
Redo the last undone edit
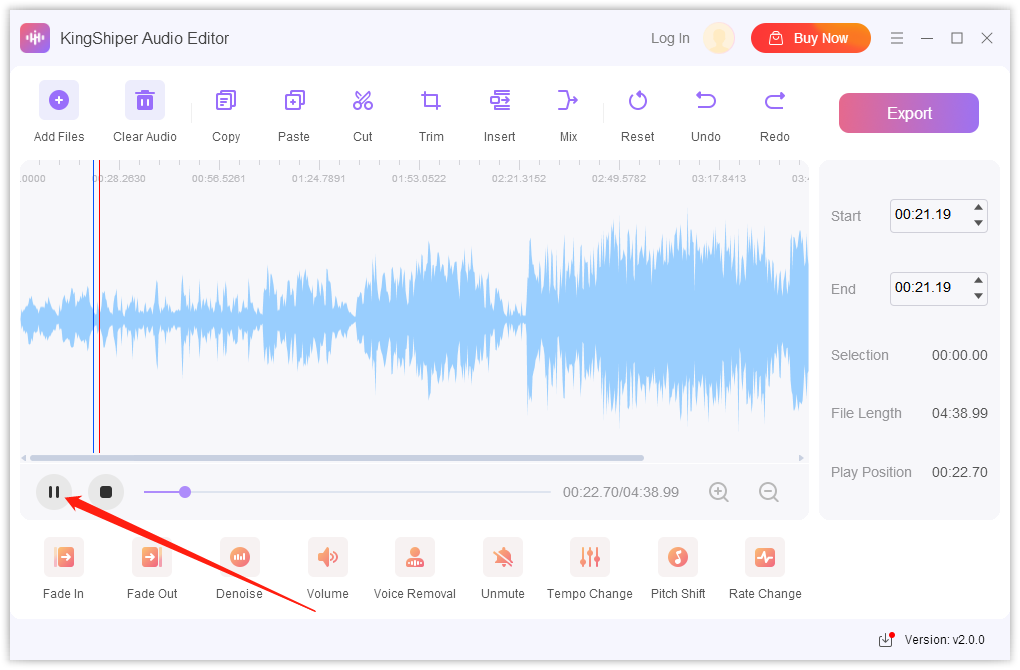[775, 101]
